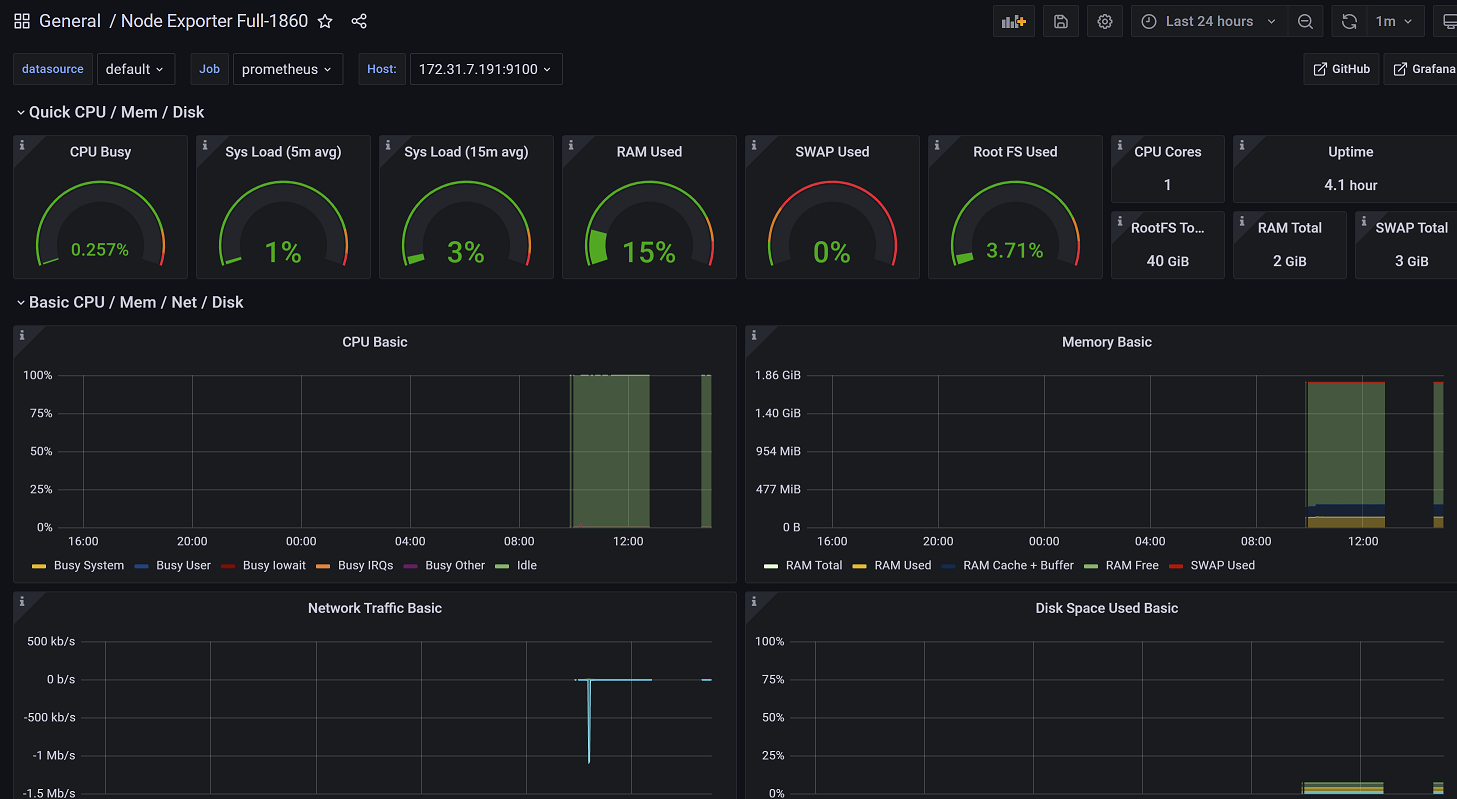Toggle SWAP Used series in Memory legend
This screenshot has height=799, width=1457.
(1222, 565)
